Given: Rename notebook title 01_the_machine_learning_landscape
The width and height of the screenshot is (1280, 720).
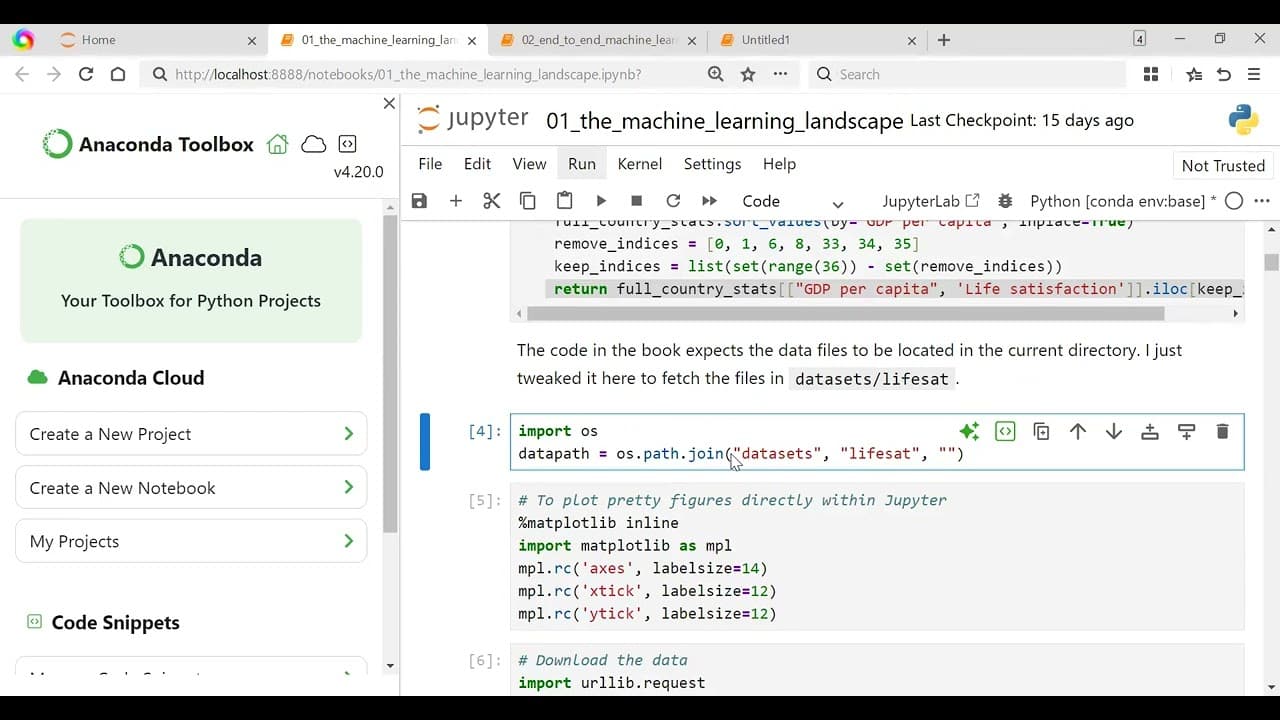Looking at the screenshot, I should click(x=724, y=121).
